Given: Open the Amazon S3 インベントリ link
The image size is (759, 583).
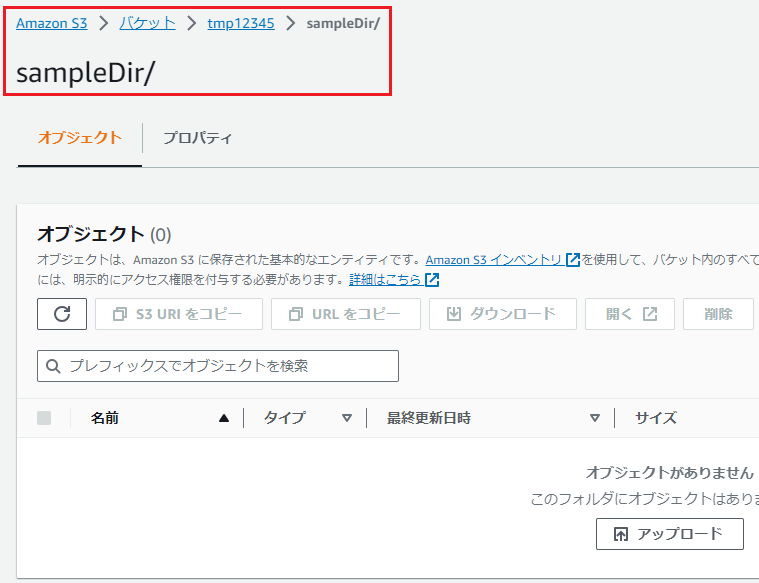Looking at the screenshot, I should tap(494, 260).
